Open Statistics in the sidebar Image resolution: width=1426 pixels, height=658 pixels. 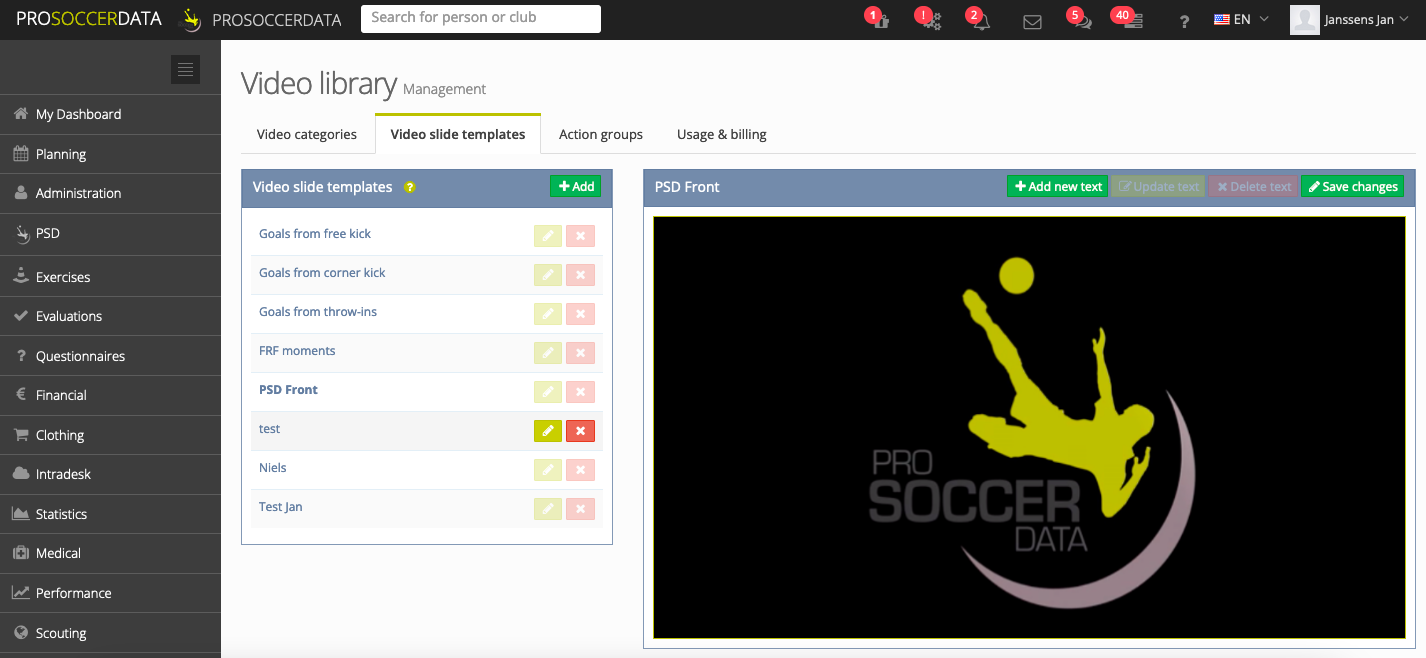(x=110, y=514)
